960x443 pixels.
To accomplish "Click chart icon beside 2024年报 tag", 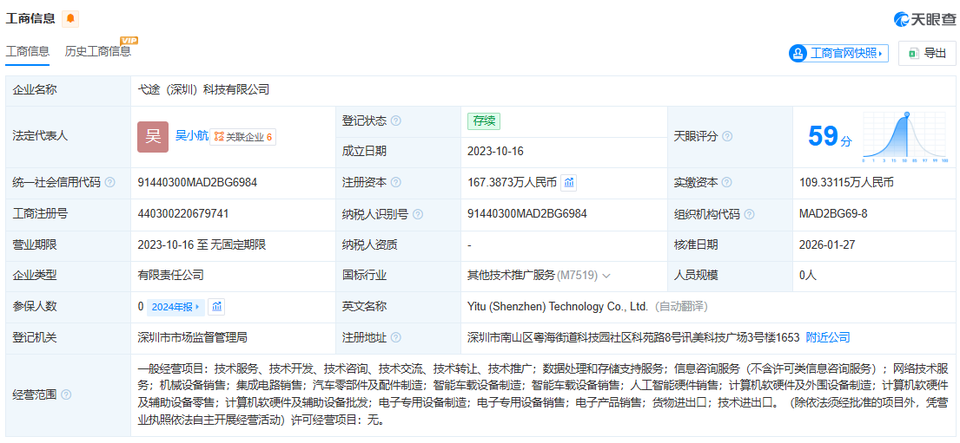I will (x=217, y=306).
